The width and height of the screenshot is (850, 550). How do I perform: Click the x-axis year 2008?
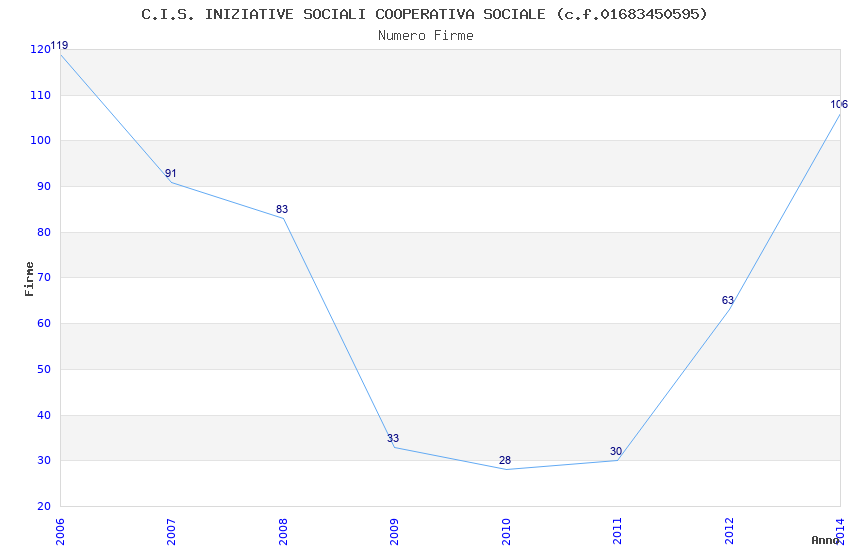283,531
